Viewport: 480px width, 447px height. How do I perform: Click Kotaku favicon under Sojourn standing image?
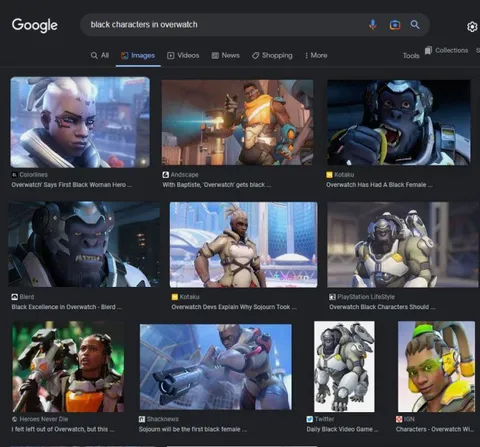click(x=175, y=297)
